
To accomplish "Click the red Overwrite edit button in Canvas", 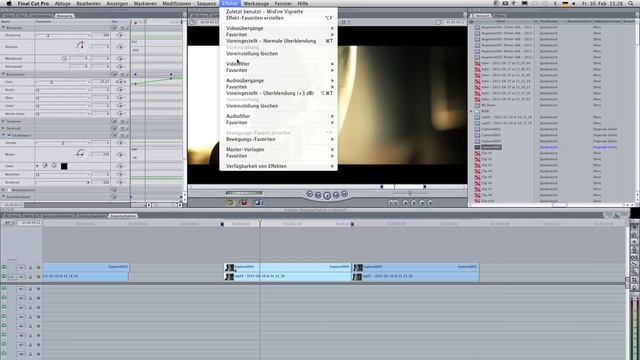I will click(244, 202).
